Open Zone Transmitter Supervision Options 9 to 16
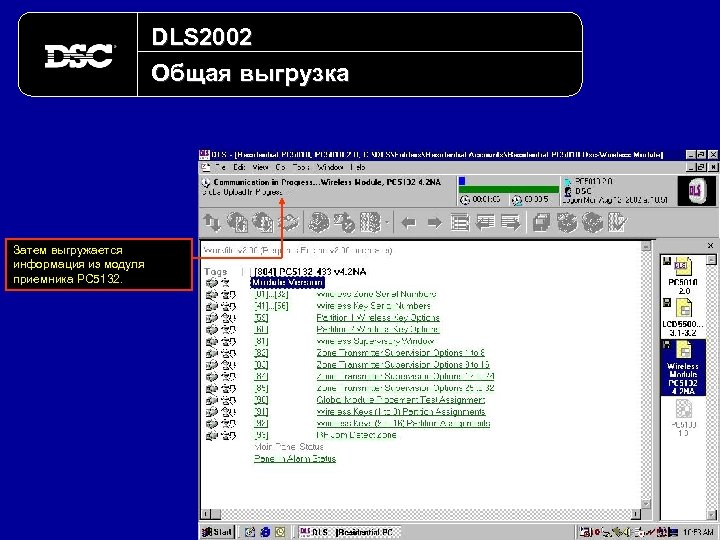Viewport: 720px width, 540px height. (403, 365)
